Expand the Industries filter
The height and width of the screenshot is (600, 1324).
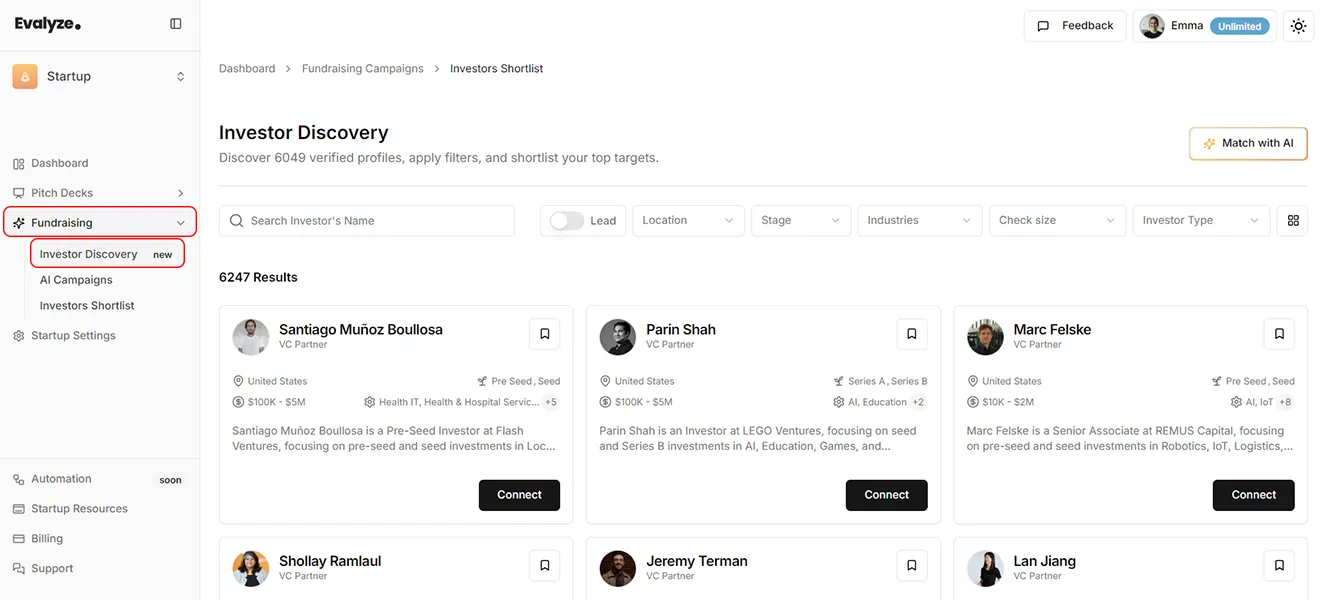[918, 220]
